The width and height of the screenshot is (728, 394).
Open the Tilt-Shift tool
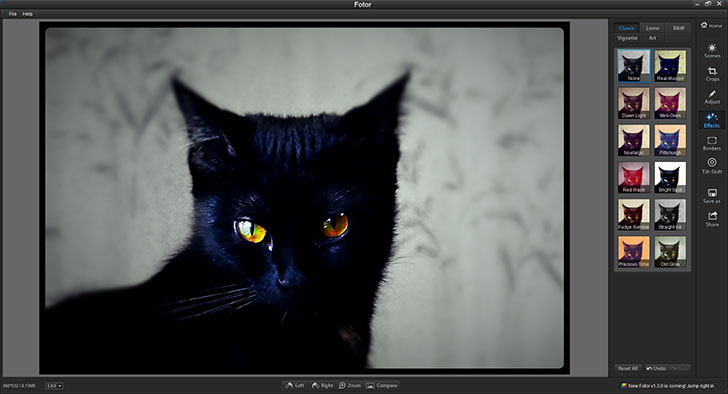click(712, 166)
